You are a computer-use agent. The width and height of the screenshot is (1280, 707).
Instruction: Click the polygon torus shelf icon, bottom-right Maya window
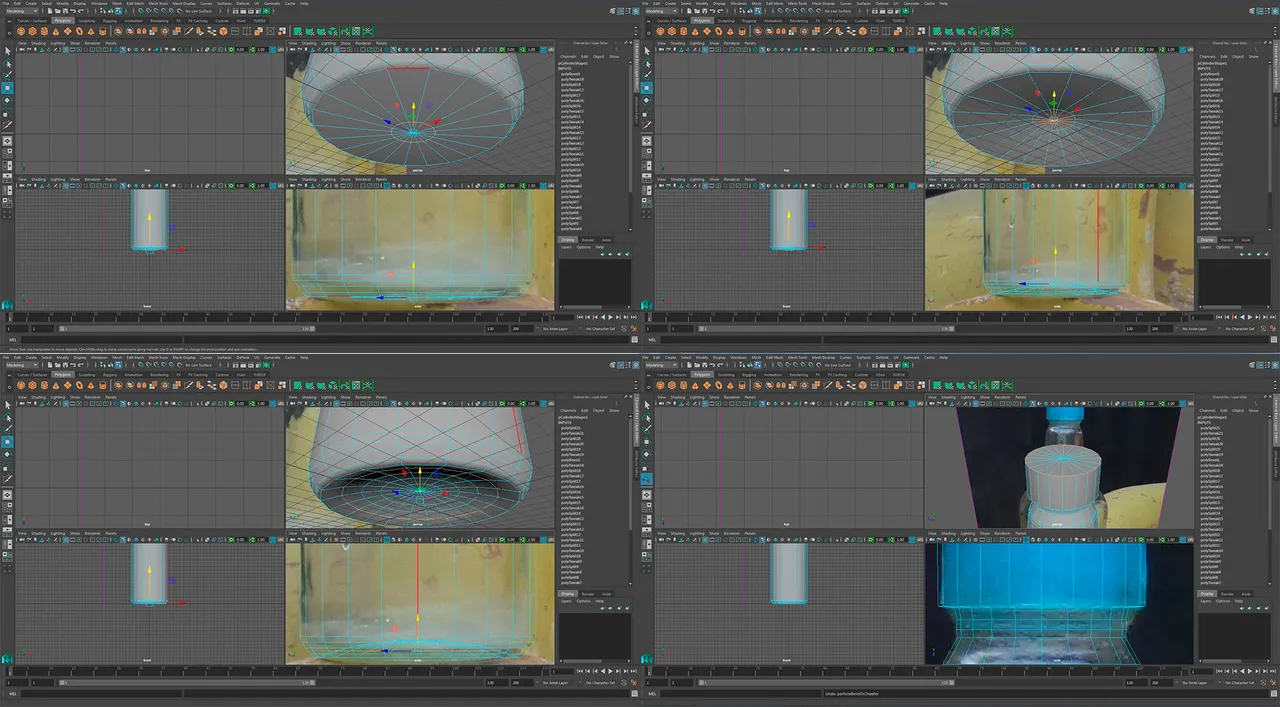pyautogui.click(x=719, y=385)
